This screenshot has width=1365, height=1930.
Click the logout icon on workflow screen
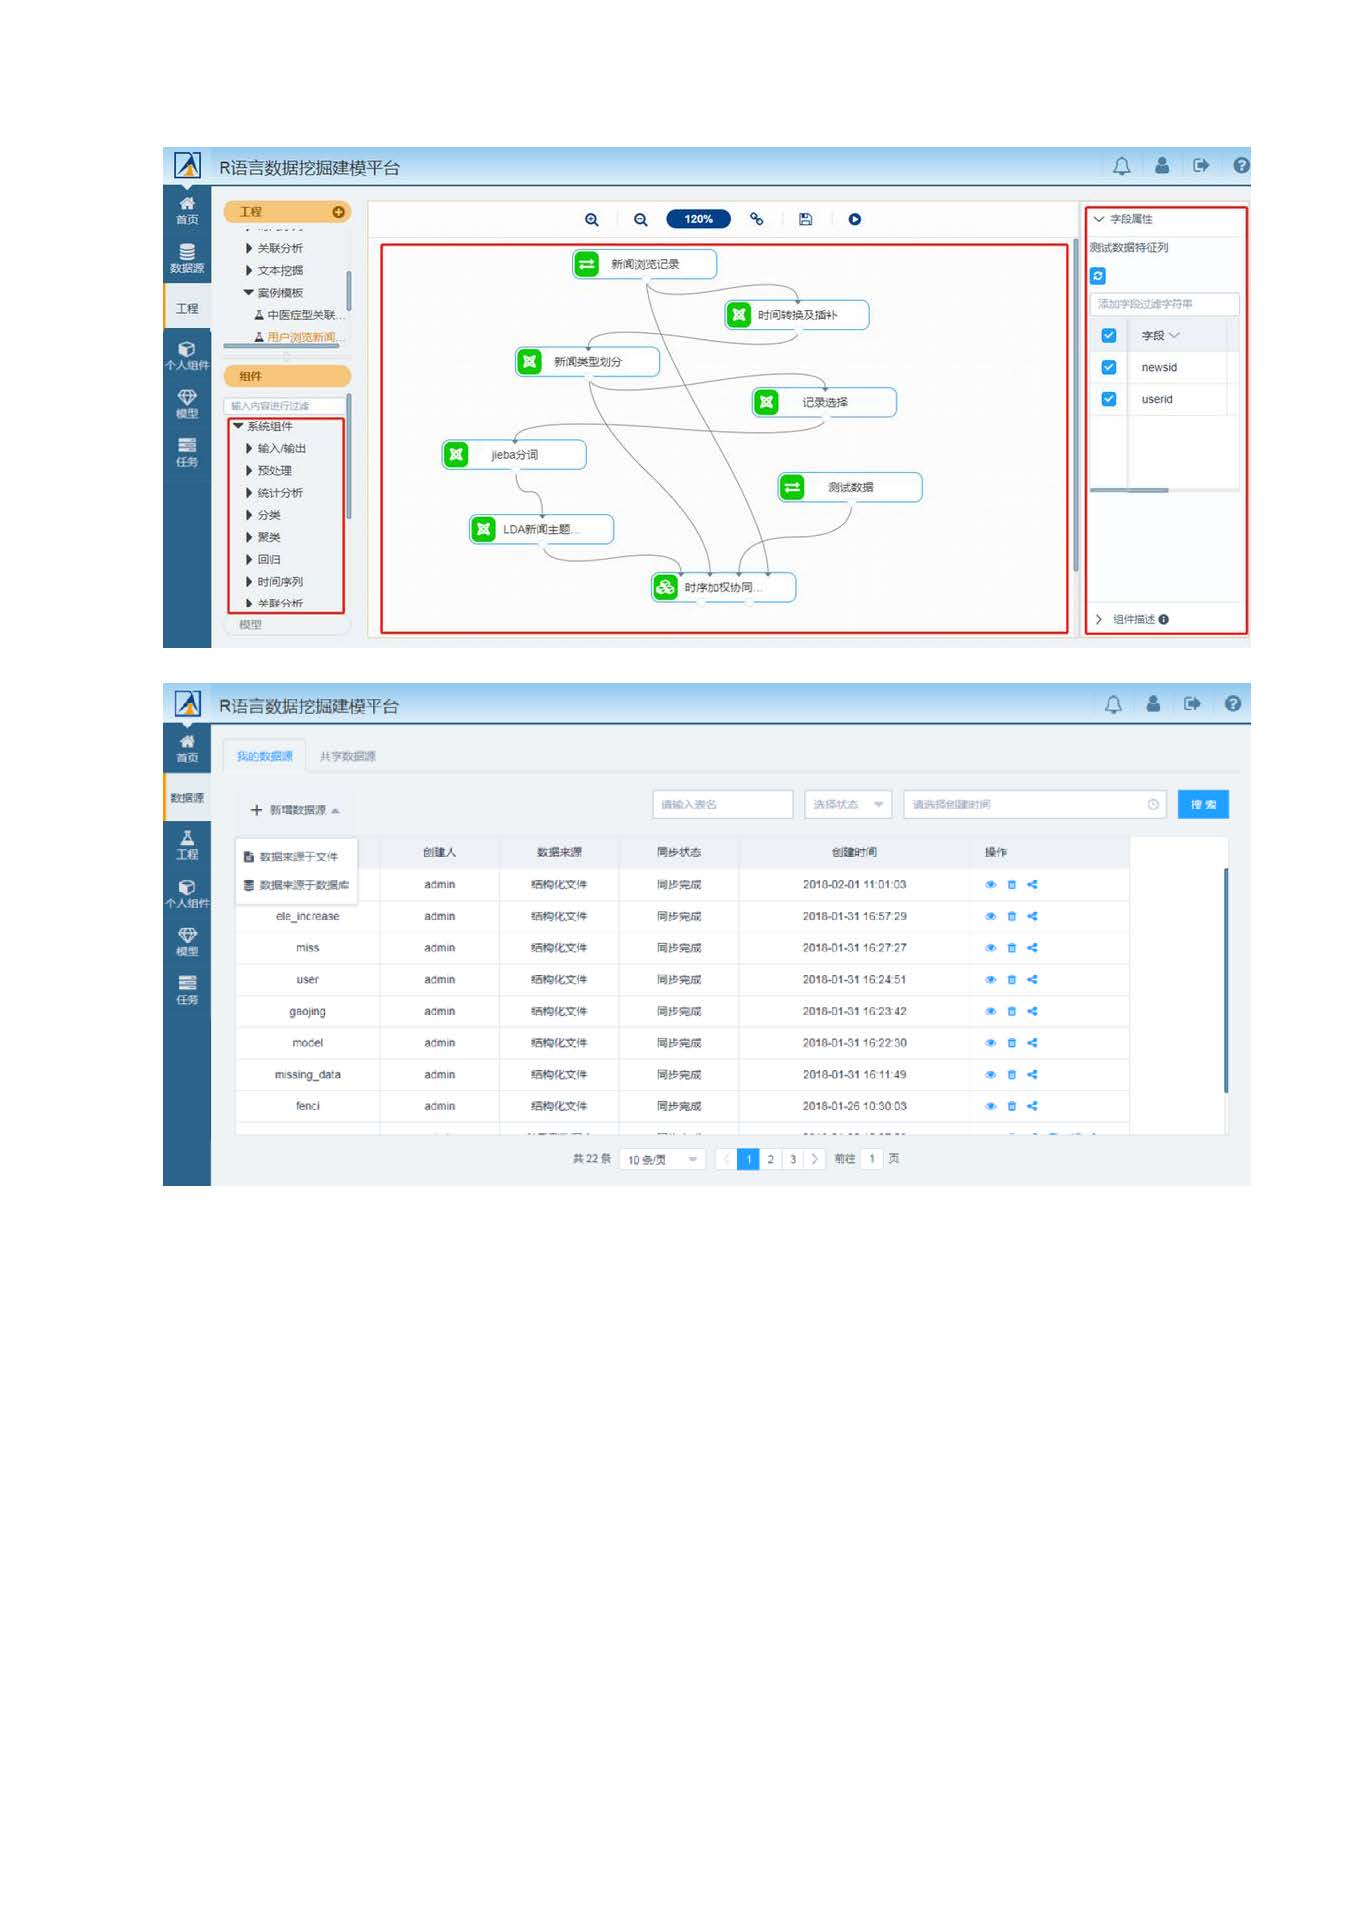[1201, 165]
